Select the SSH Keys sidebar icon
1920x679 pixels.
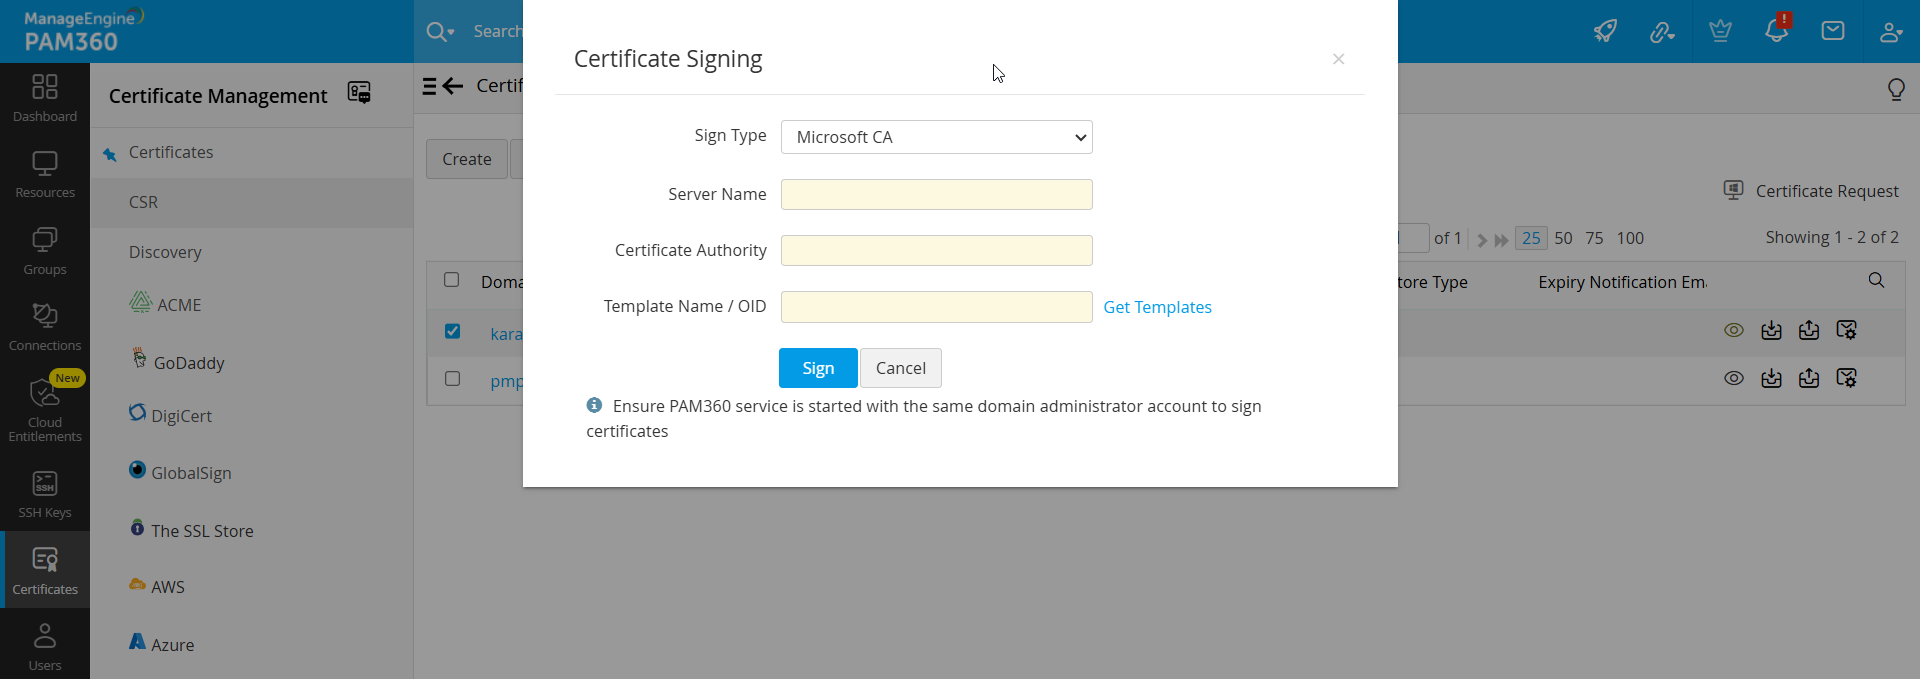pos(44,492)
